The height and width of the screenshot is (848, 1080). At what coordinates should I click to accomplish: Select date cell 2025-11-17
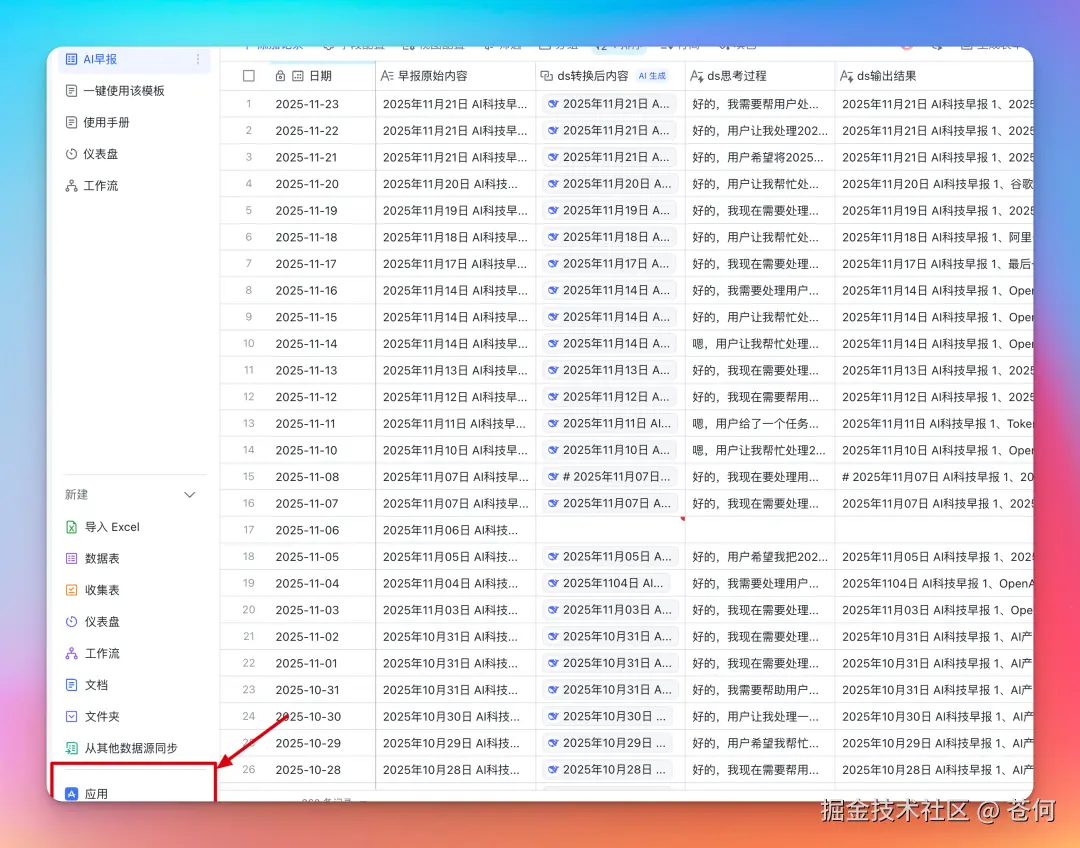point(307,264)
